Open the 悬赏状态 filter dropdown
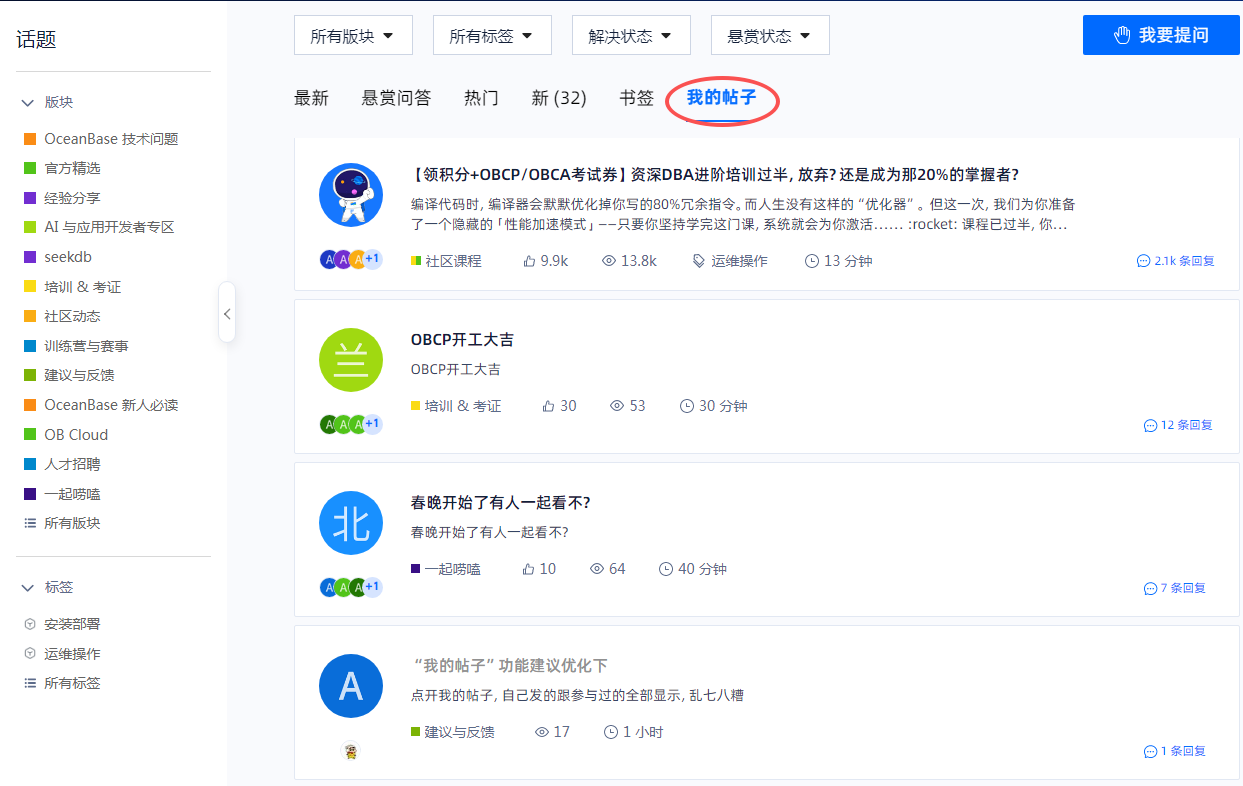Screen dimensions: 1243x786 [770, 36]
